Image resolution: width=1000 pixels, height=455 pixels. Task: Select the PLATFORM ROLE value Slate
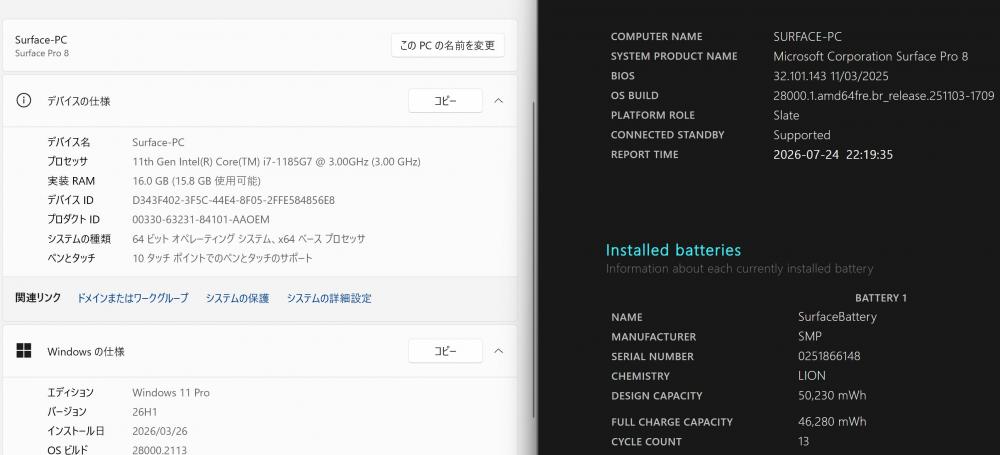click(786, 116)
